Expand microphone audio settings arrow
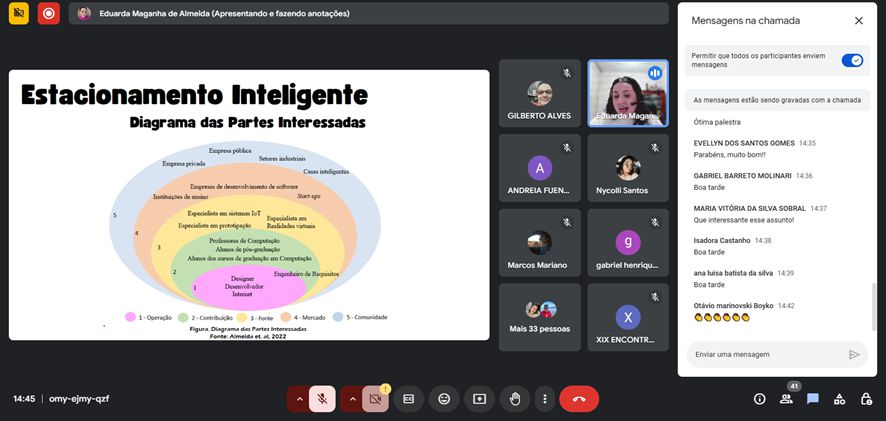This screenshot has width=886, height=421. point(297,398)
